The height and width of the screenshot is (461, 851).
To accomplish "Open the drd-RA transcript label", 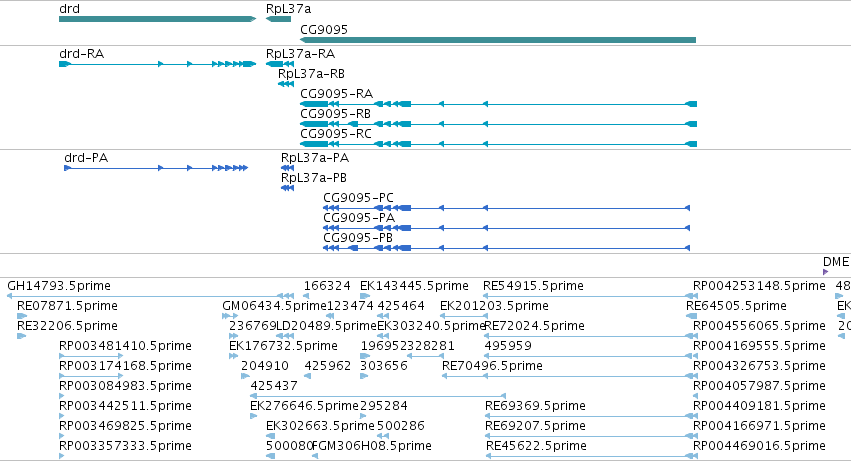I will (x=81, y=54).
